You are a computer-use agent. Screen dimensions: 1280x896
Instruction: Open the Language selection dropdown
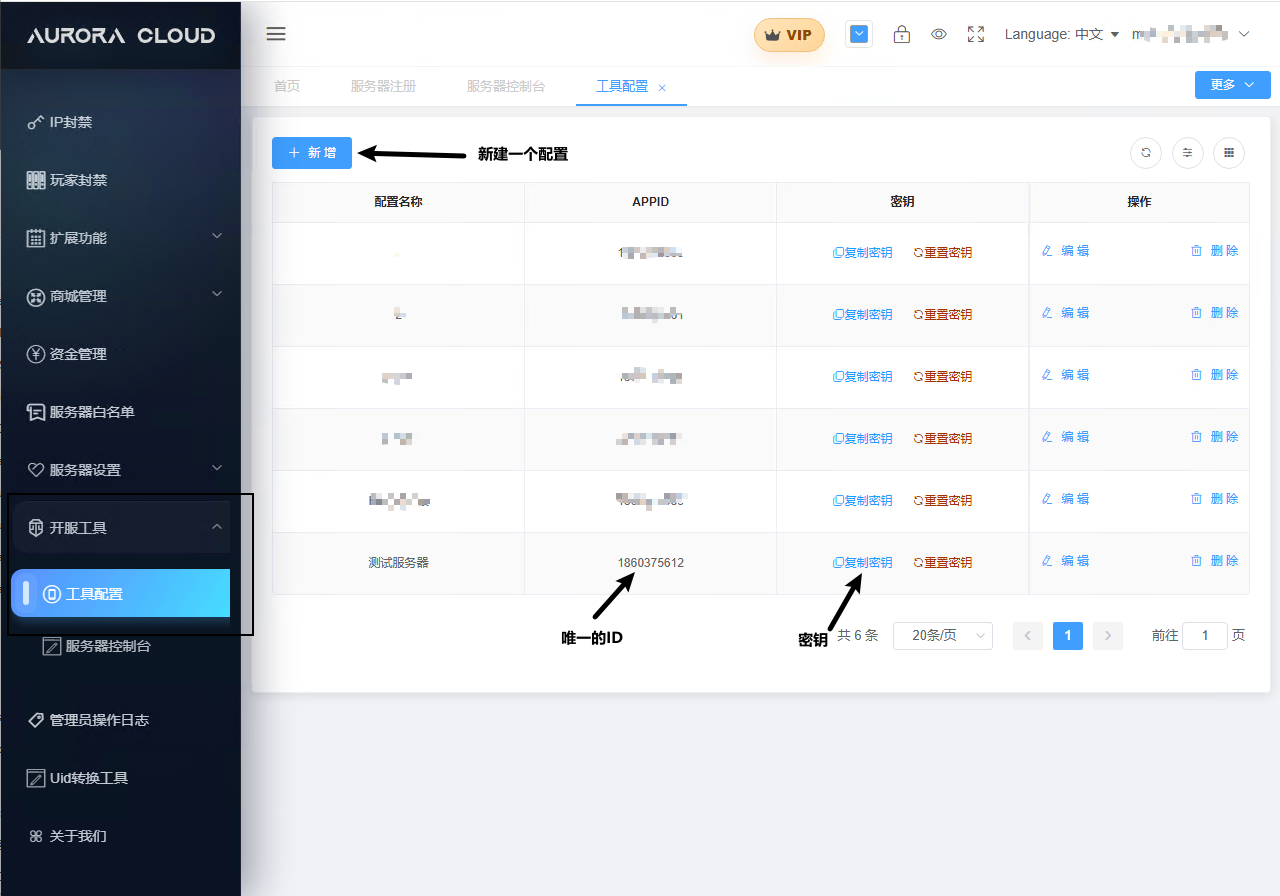(1061, 34)
